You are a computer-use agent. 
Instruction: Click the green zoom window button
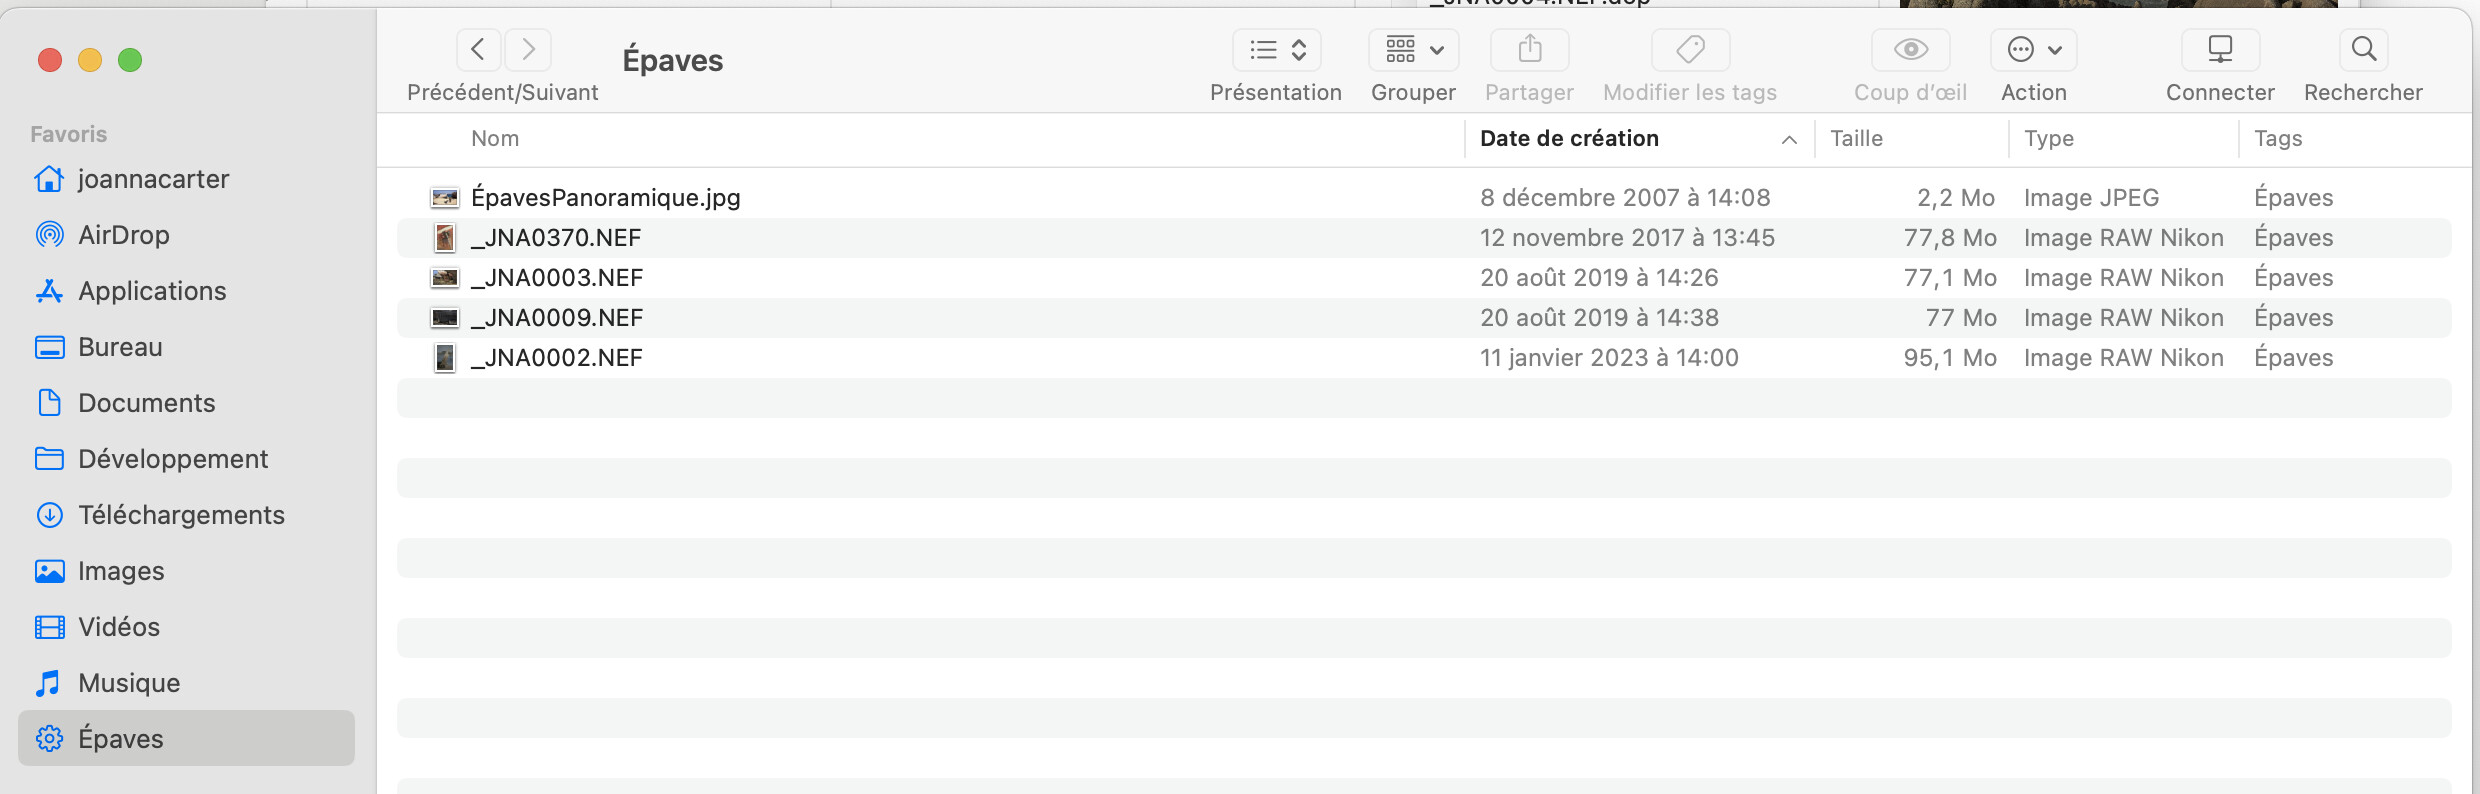[130, 60]
